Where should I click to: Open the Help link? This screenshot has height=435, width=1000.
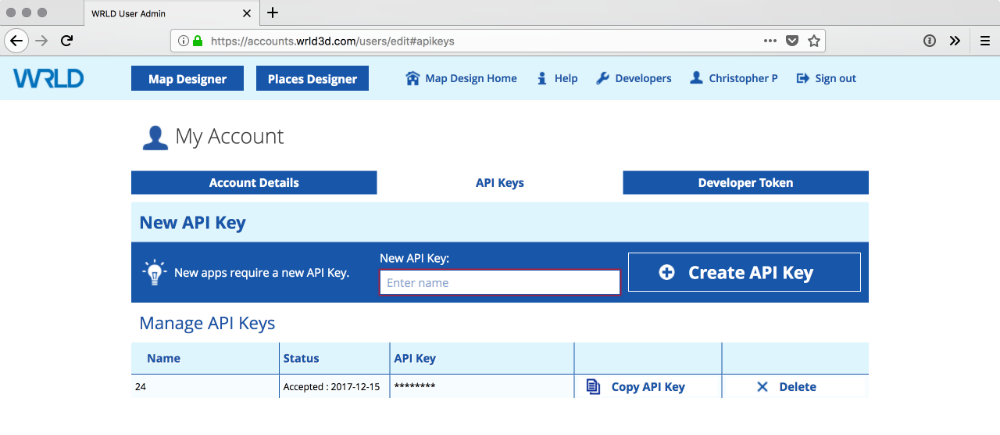pos(566,78)
